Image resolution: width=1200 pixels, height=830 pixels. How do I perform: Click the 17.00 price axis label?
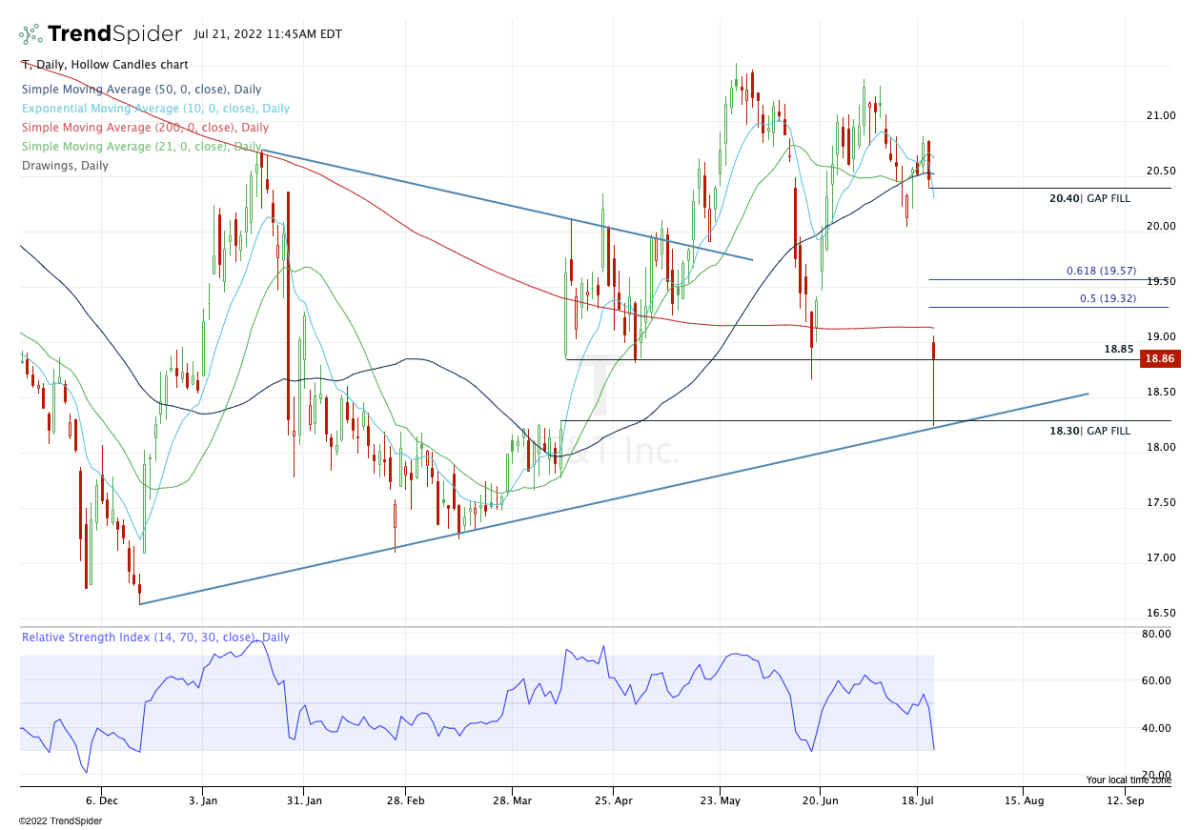tap(1160, 558)
